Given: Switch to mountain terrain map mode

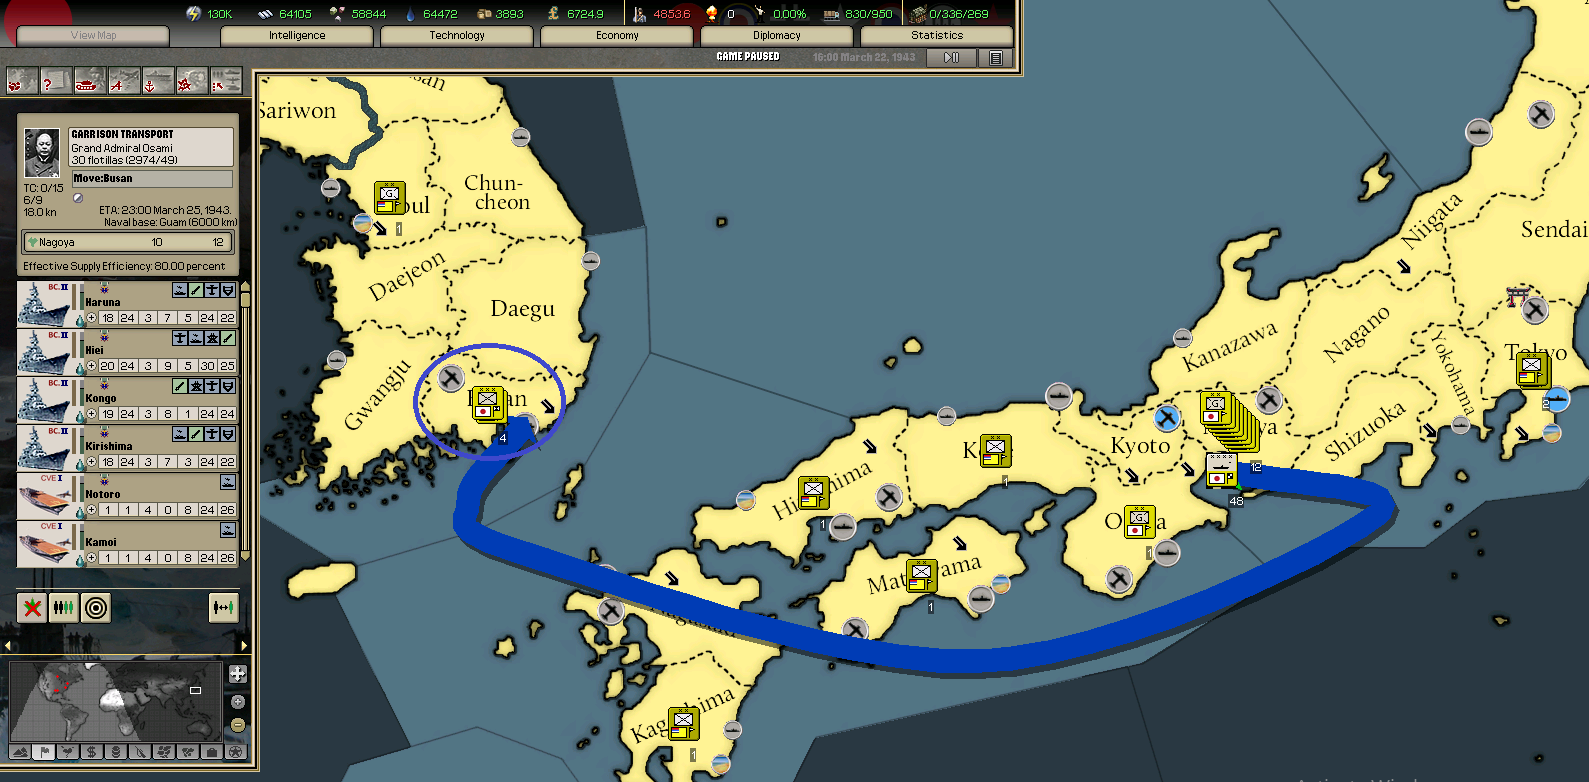Looking at the screenshot, I should tap(20, 752).
